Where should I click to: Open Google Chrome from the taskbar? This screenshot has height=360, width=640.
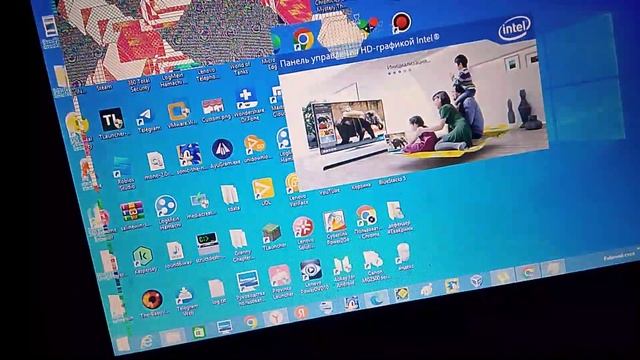[x=251, y=322]
